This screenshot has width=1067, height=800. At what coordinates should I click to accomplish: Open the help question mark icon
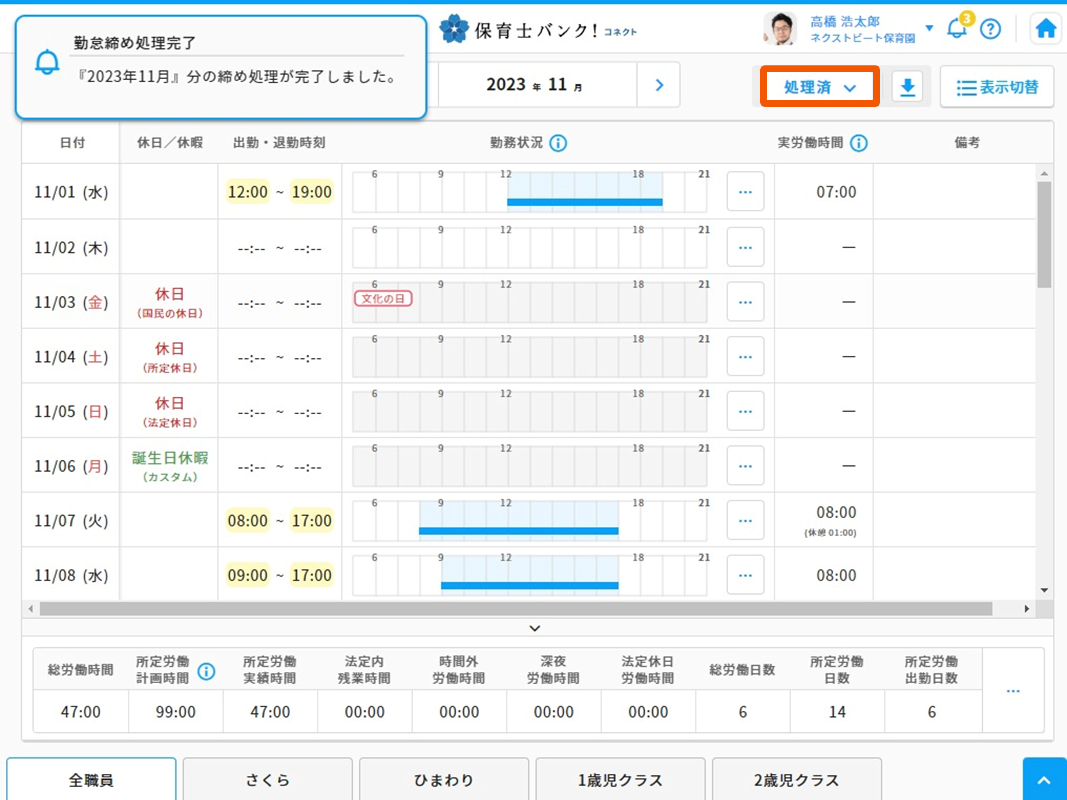coord(990,29)
